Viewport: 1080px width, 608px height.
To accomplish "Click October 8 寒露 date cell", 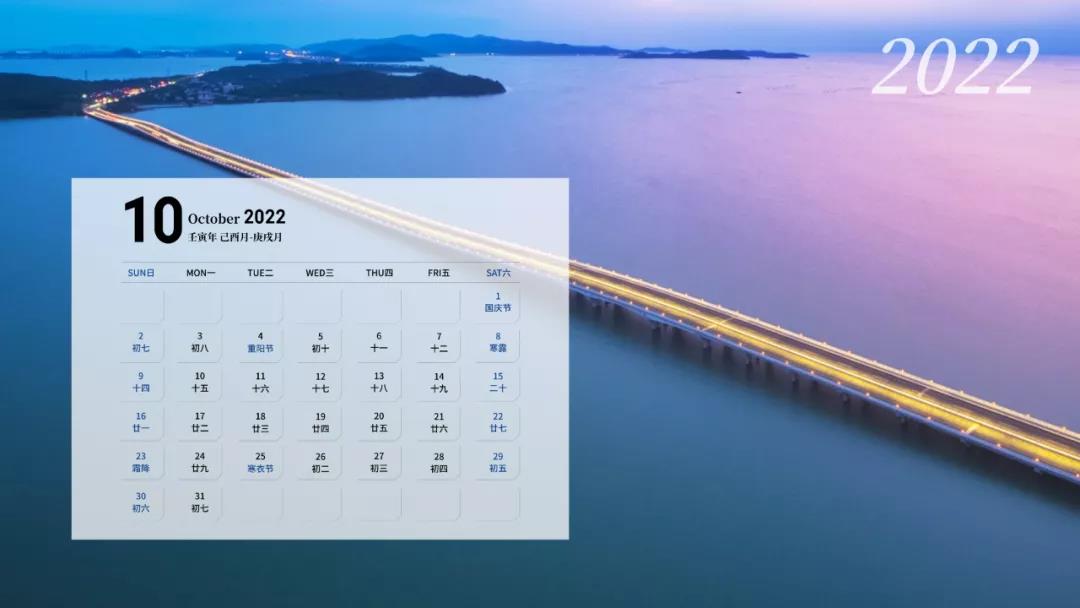I will (x=497, y=343).
